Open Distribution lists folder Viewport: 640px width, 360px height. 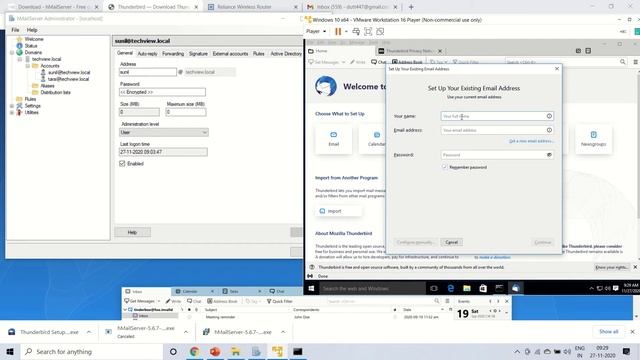tap(56, 92)
